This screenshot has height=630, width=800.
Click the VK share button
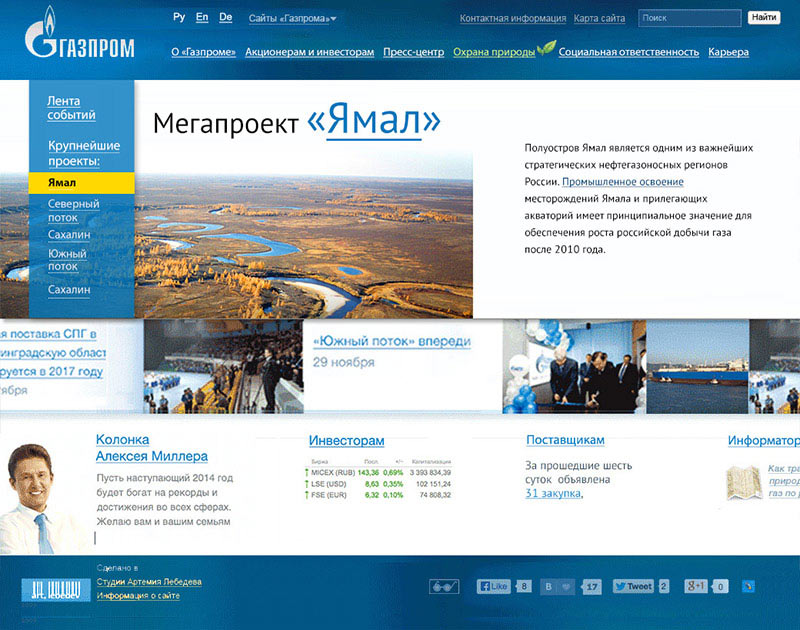pos(549,587)
